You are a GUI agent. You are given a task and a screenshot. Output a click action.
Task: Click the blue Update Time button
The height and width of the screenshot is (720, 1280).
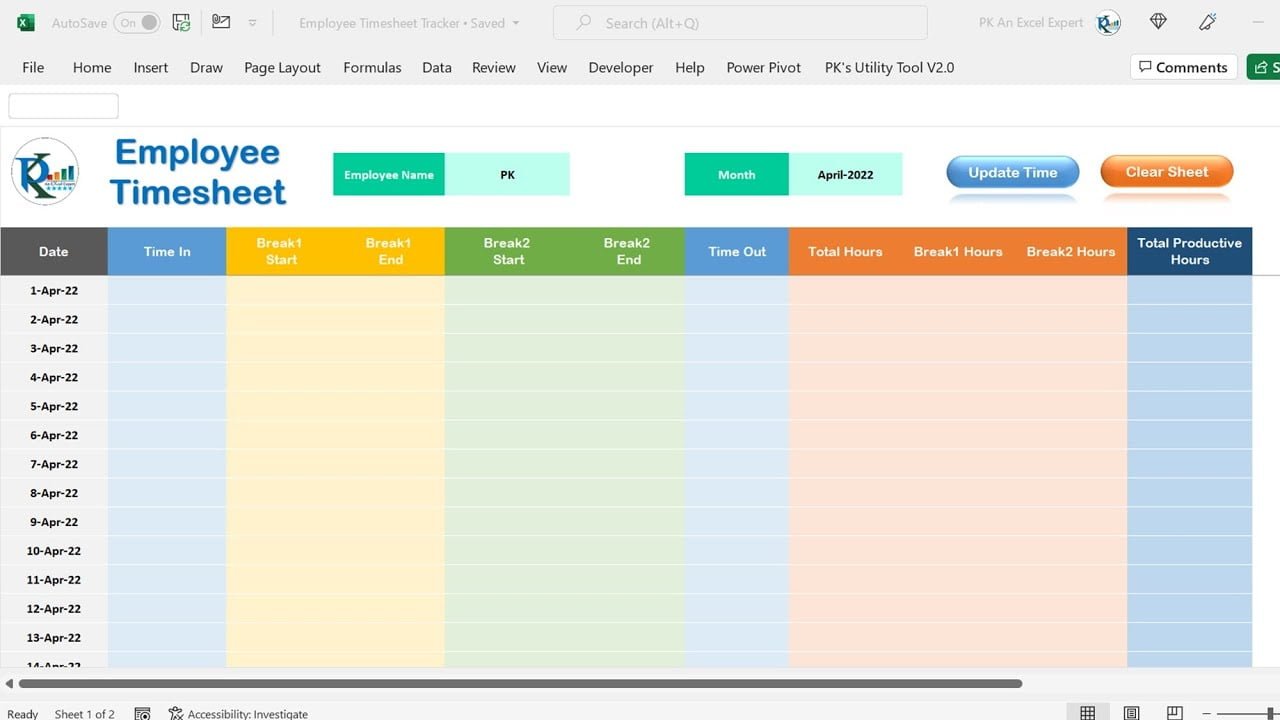point(1013,172)
